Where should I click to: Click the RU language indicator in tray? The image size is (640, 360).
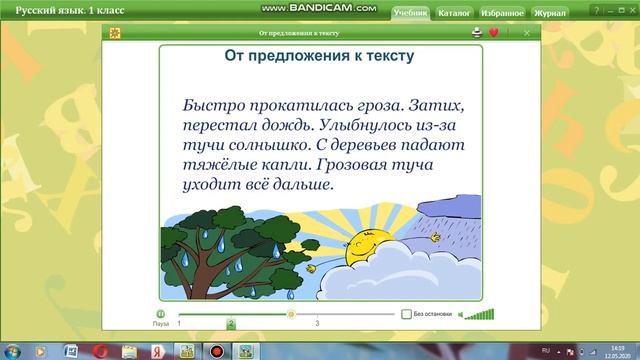(x=546, y=351)
